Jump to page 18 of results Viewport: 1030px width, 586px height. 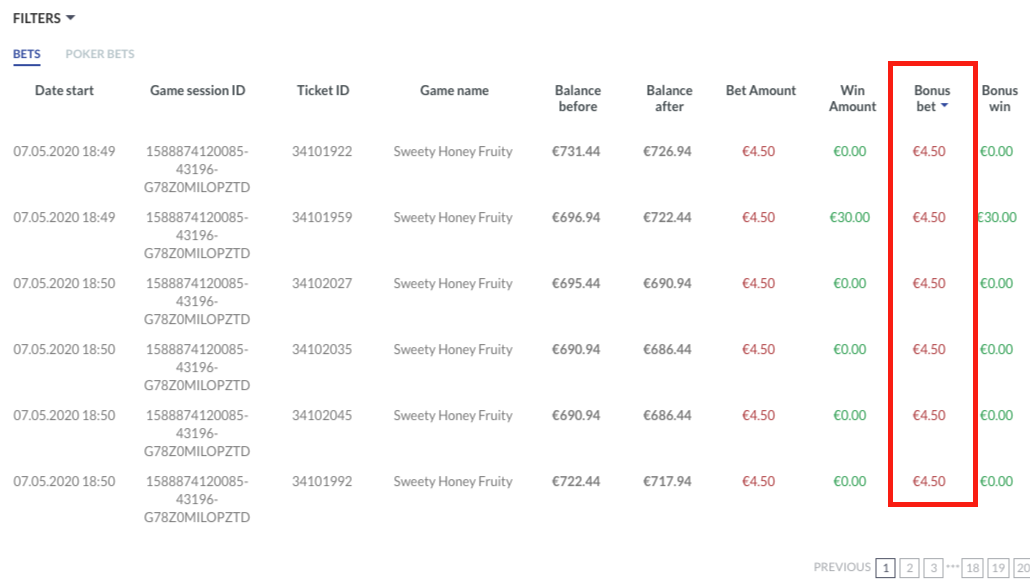tap(973, 568)
